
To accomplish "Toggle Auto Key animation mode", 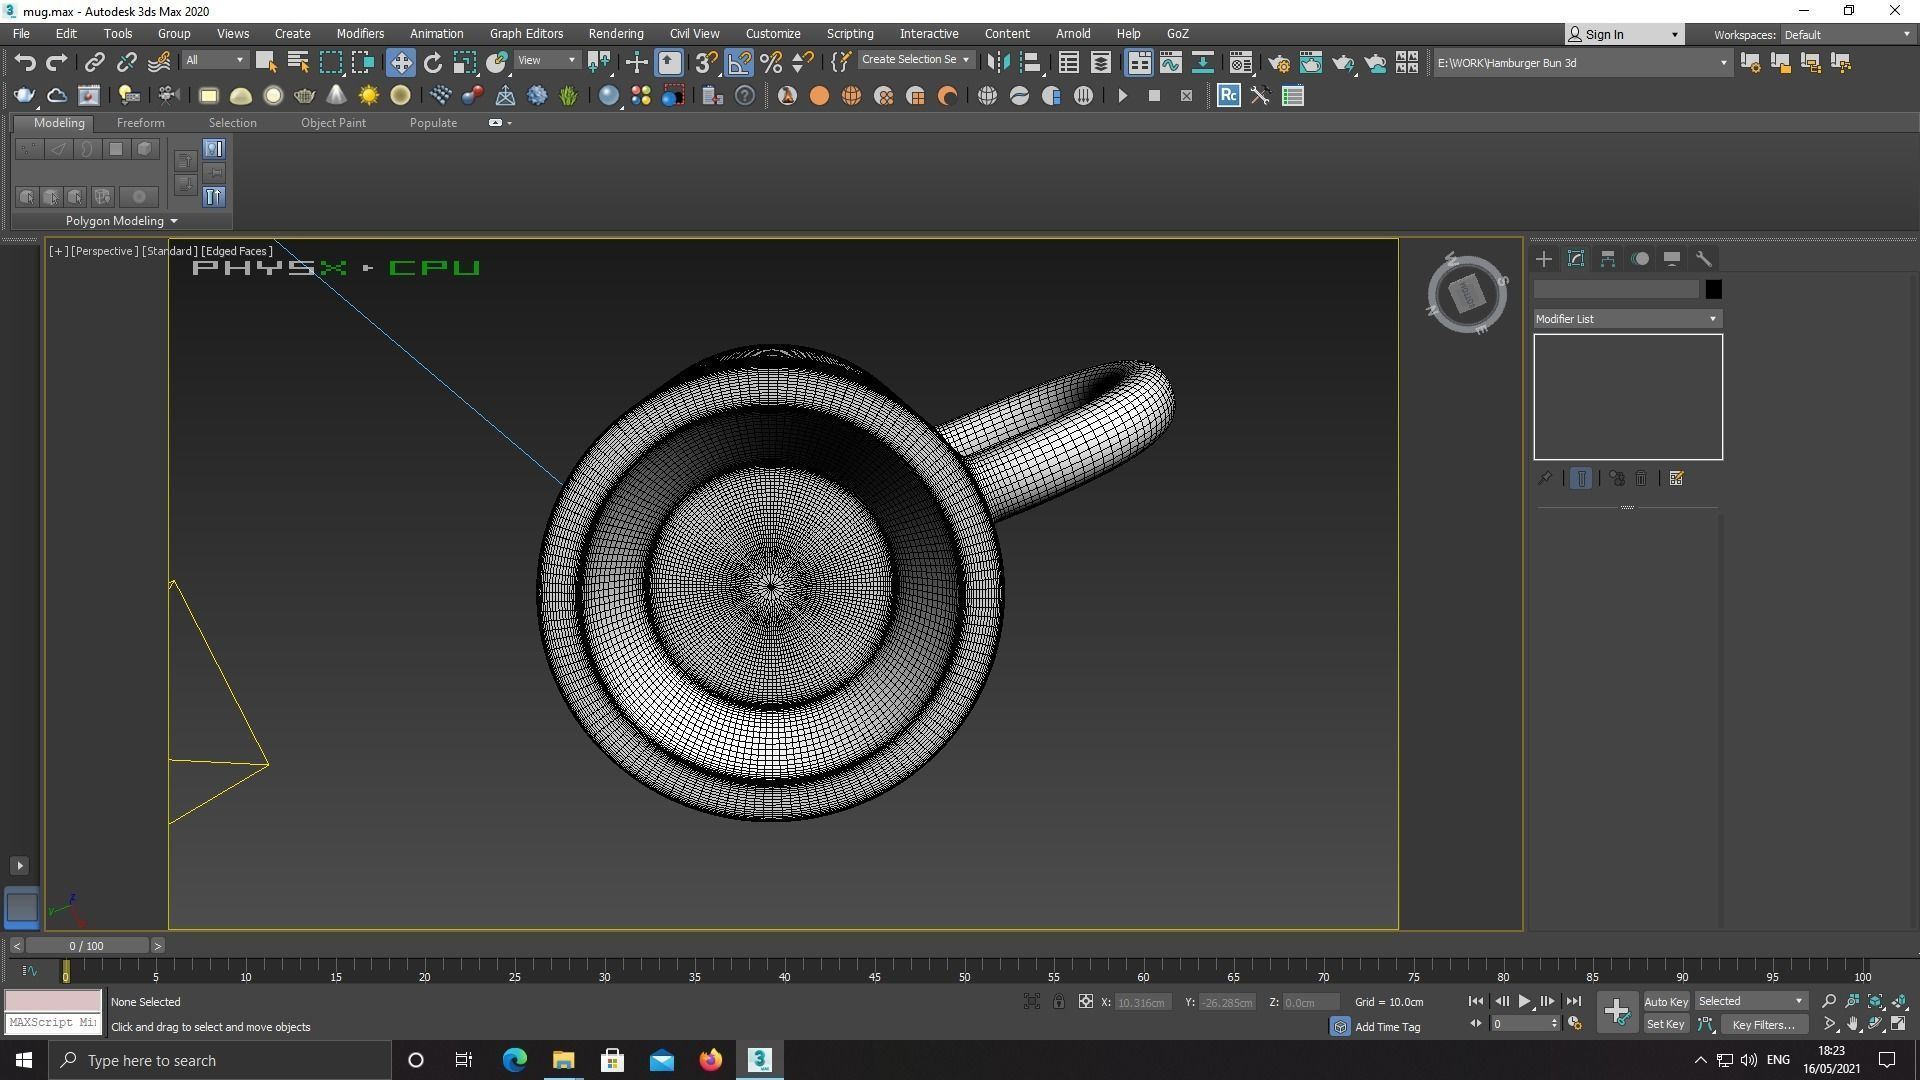I will coord(1665,1001).
